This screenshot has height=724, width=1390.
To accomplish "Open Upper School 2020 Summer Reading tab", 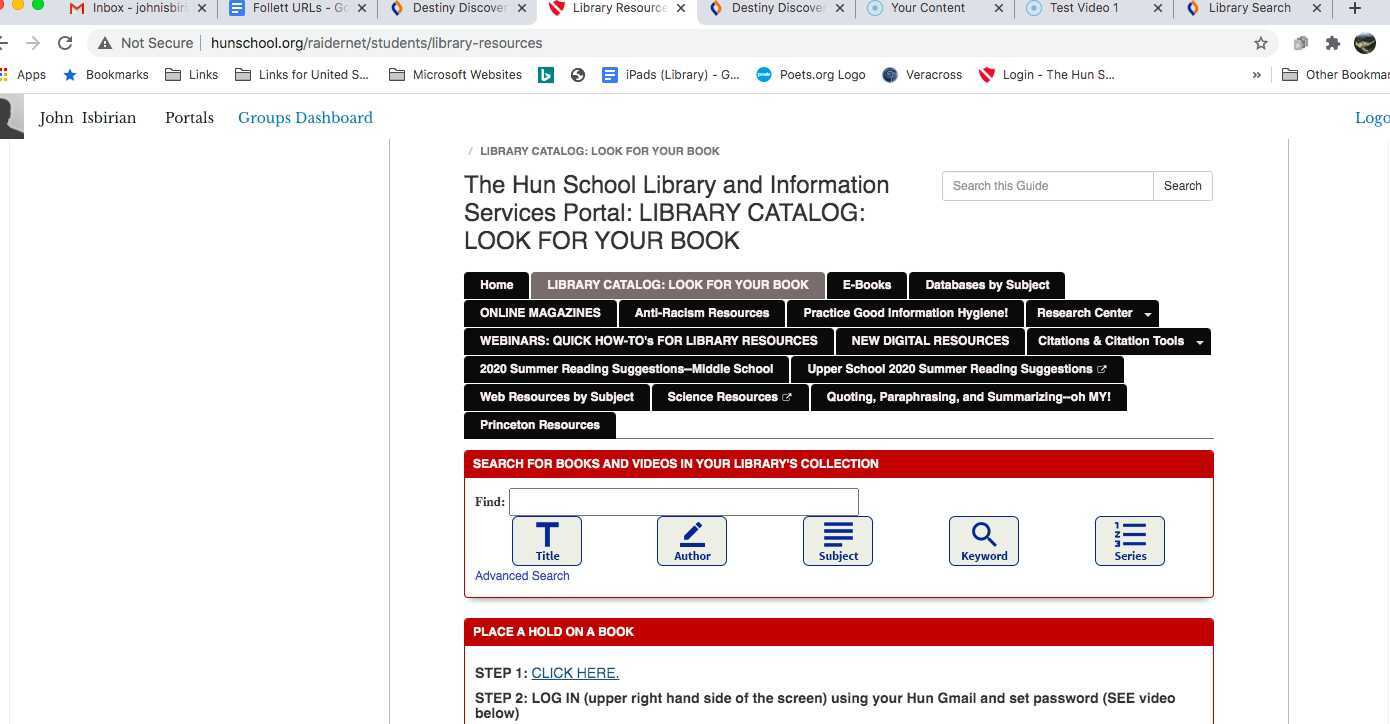I will tap(957, 369).
